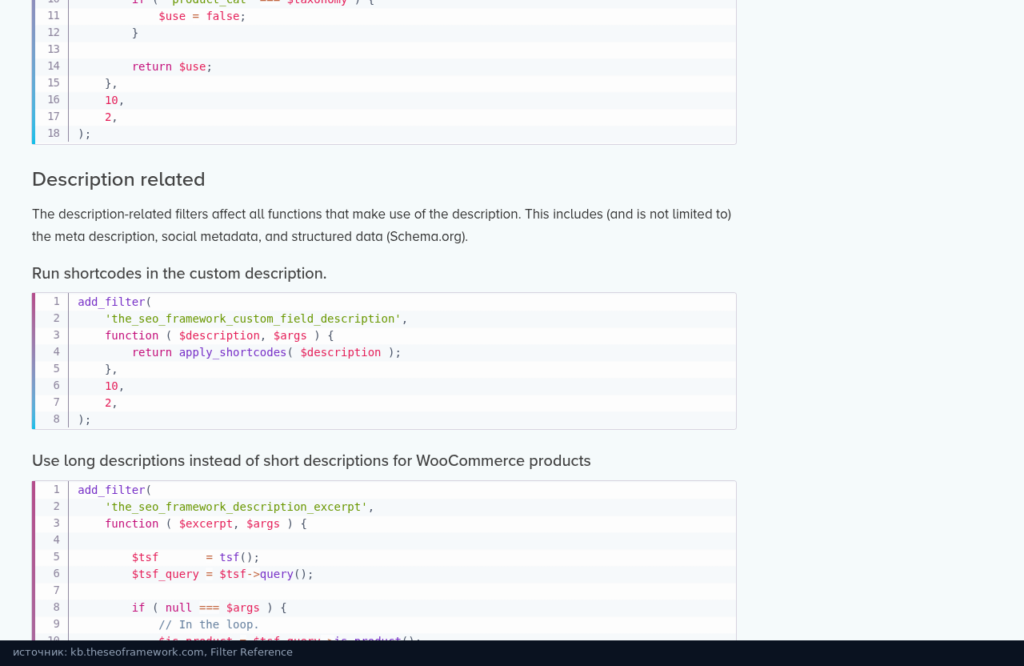Click the "(Schema.org)" text in the paragraph
This screenshot has width=1024, height=666.
[x=427, y=236]
